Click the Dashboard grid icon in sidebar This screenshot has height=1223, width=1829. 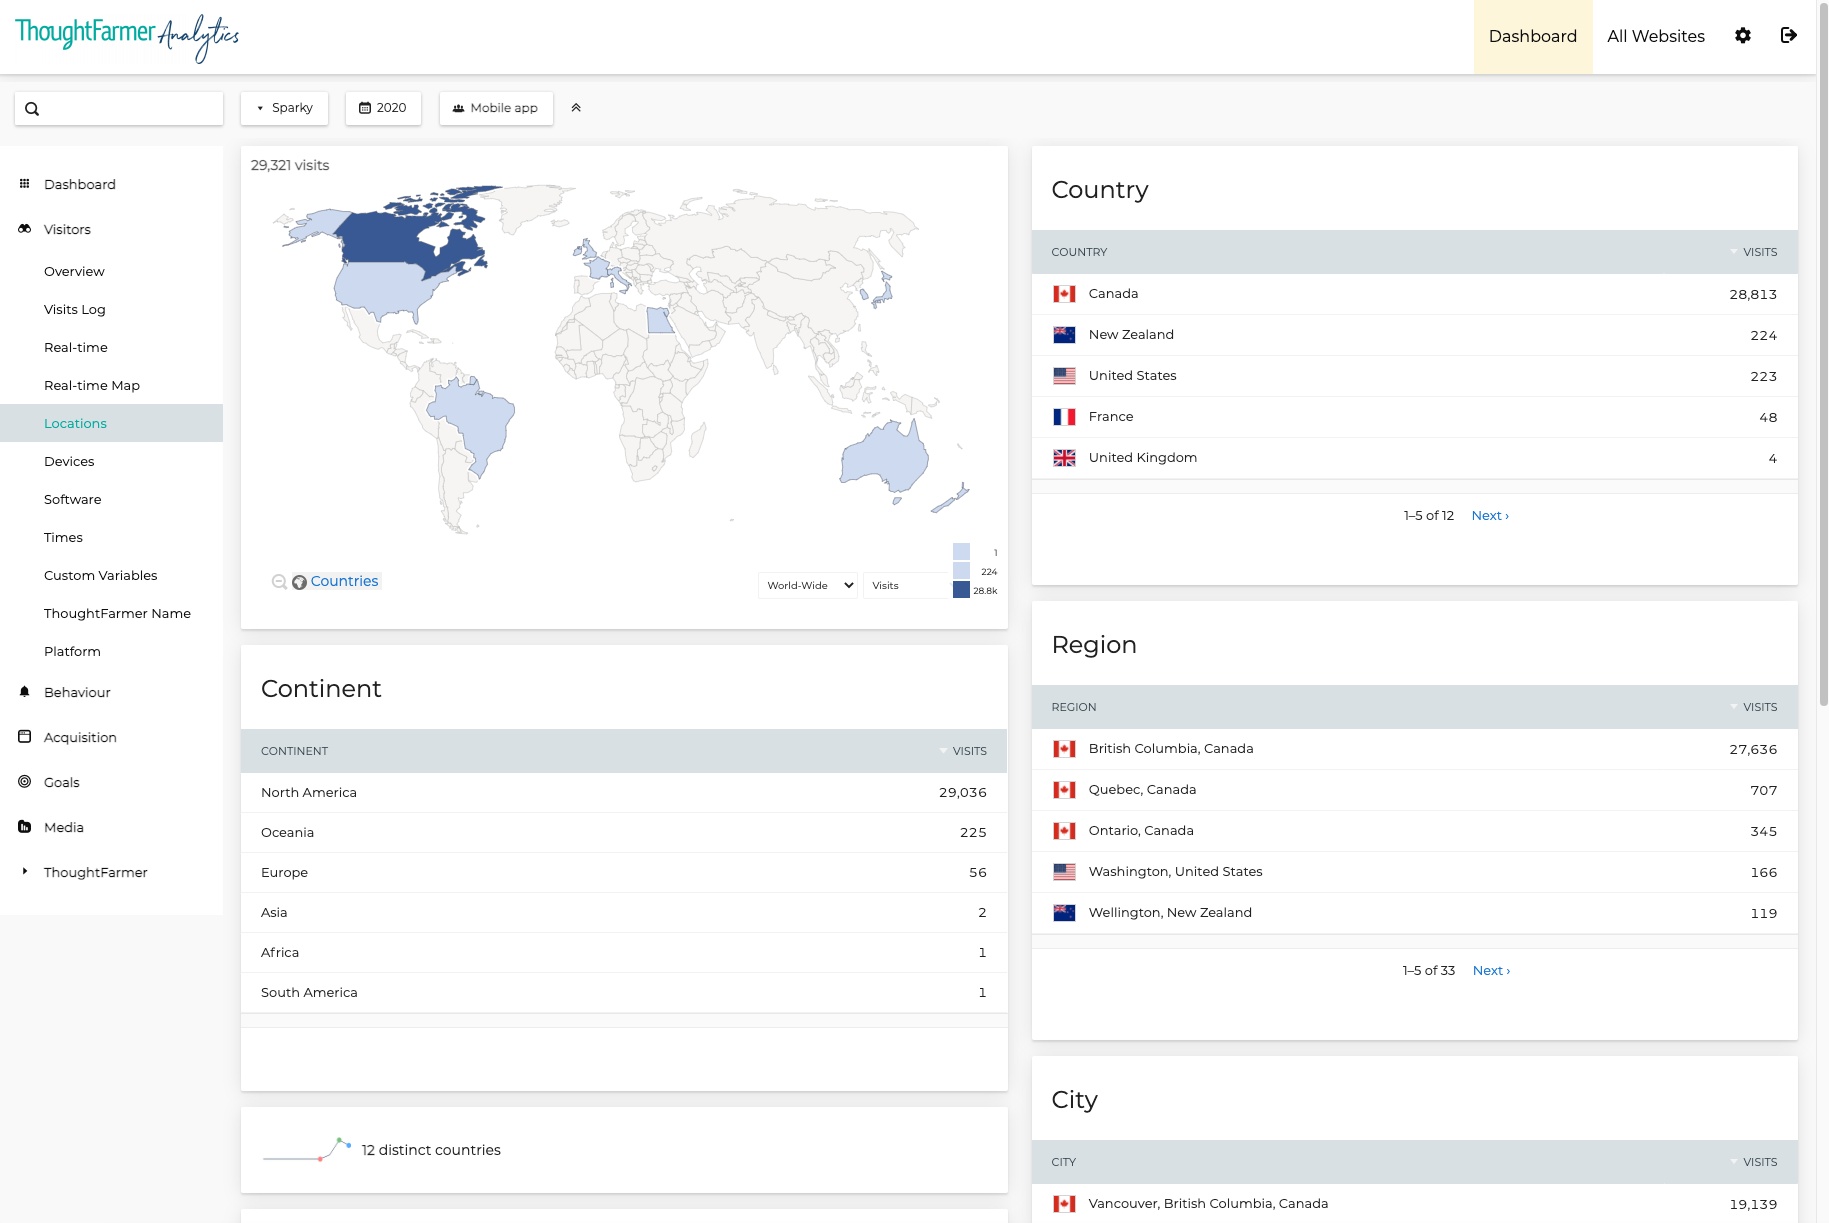pyautogui.click(x=25, y=184)
